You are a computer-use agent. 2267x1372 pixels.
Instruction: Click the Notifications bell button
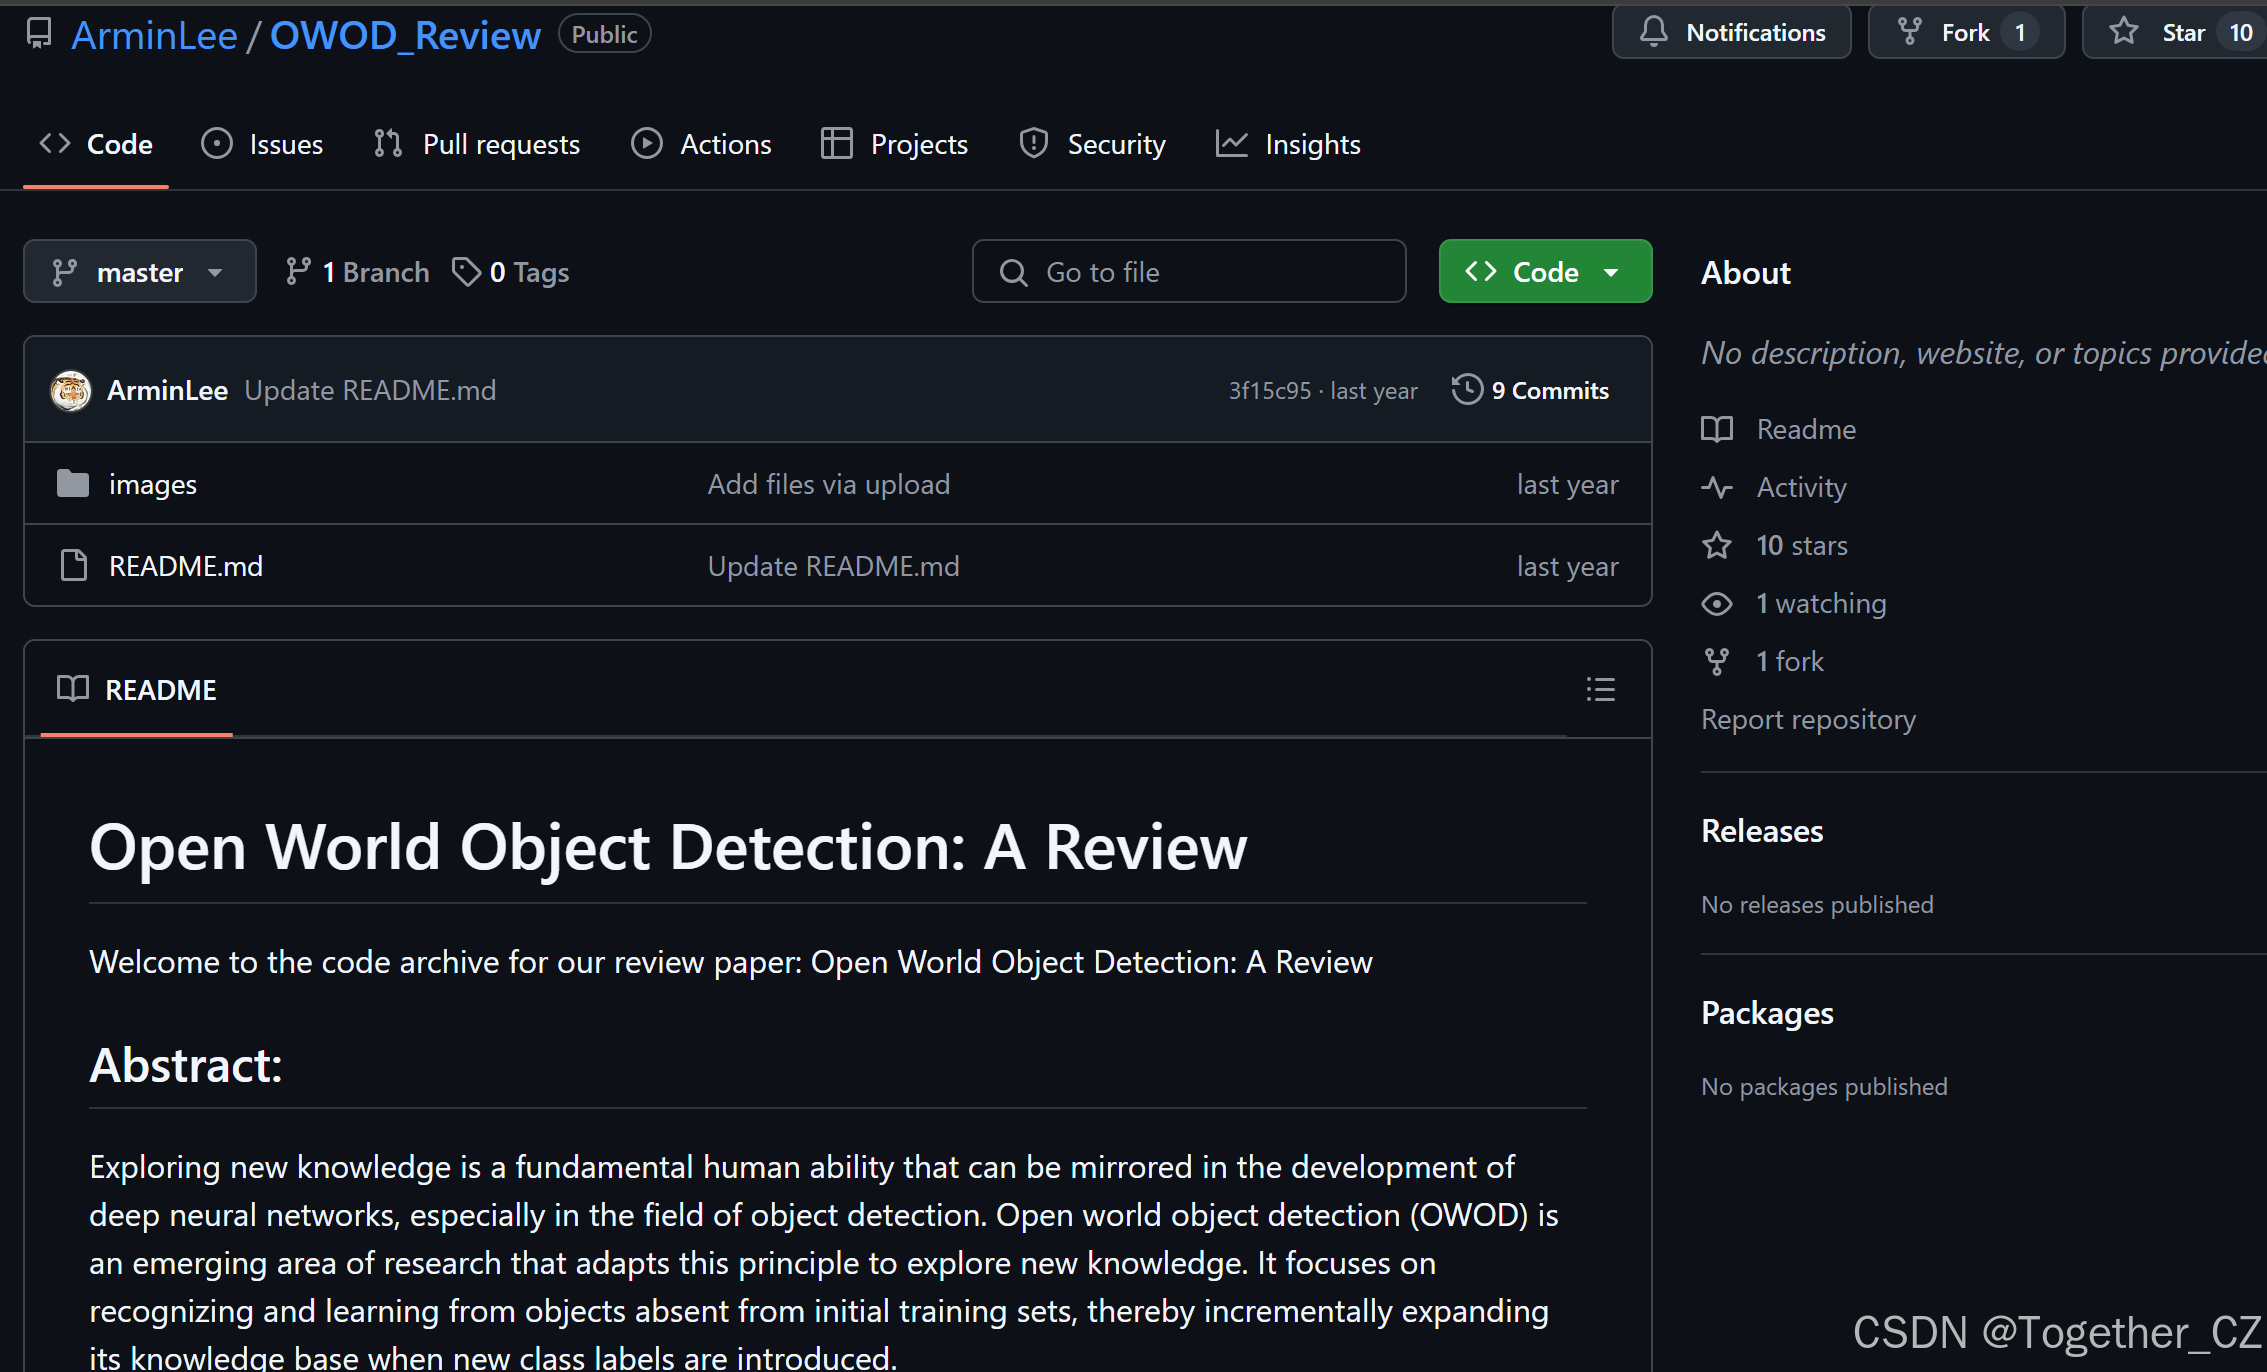pos(1731,33)
